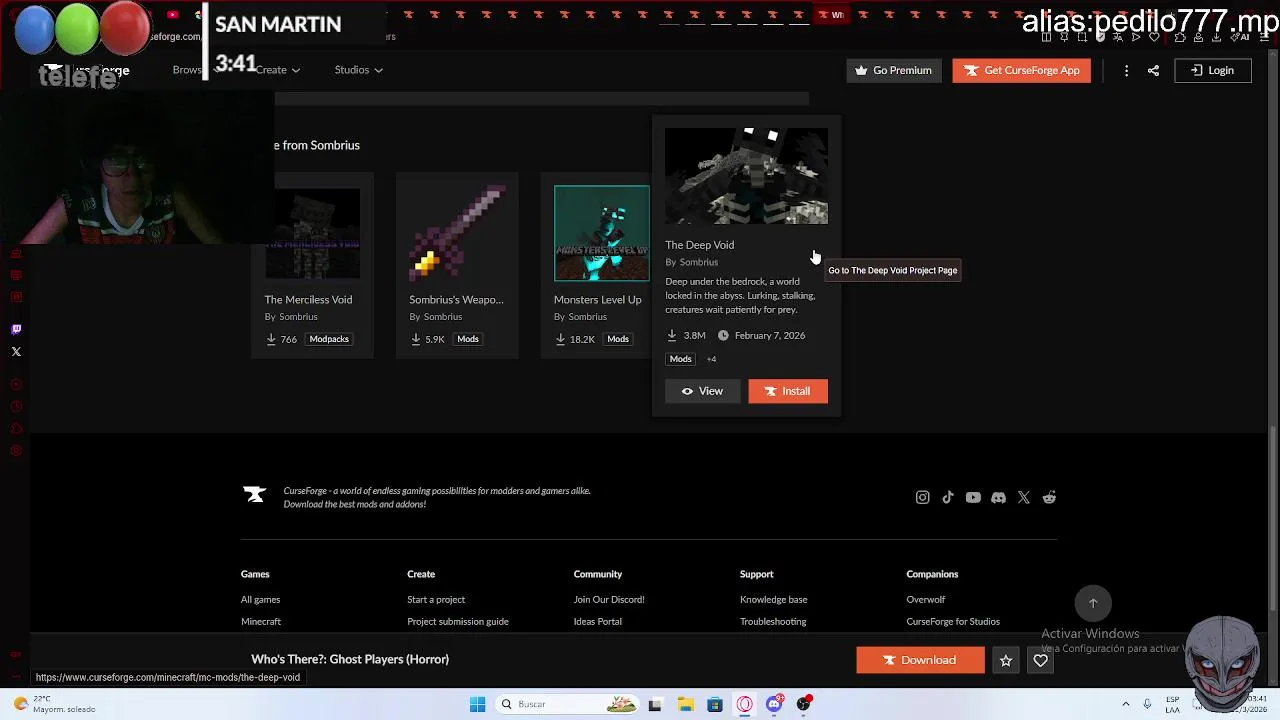
Task: Open CurseForge Reddit icon in footer
Action: click(1049, 497)
